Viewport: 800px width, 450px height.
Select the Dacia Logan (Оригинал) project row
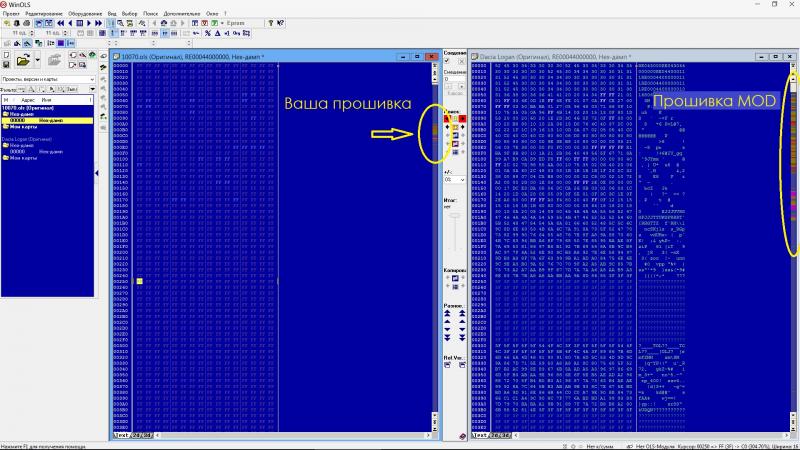pyautogui.click(x=47, y=139)
